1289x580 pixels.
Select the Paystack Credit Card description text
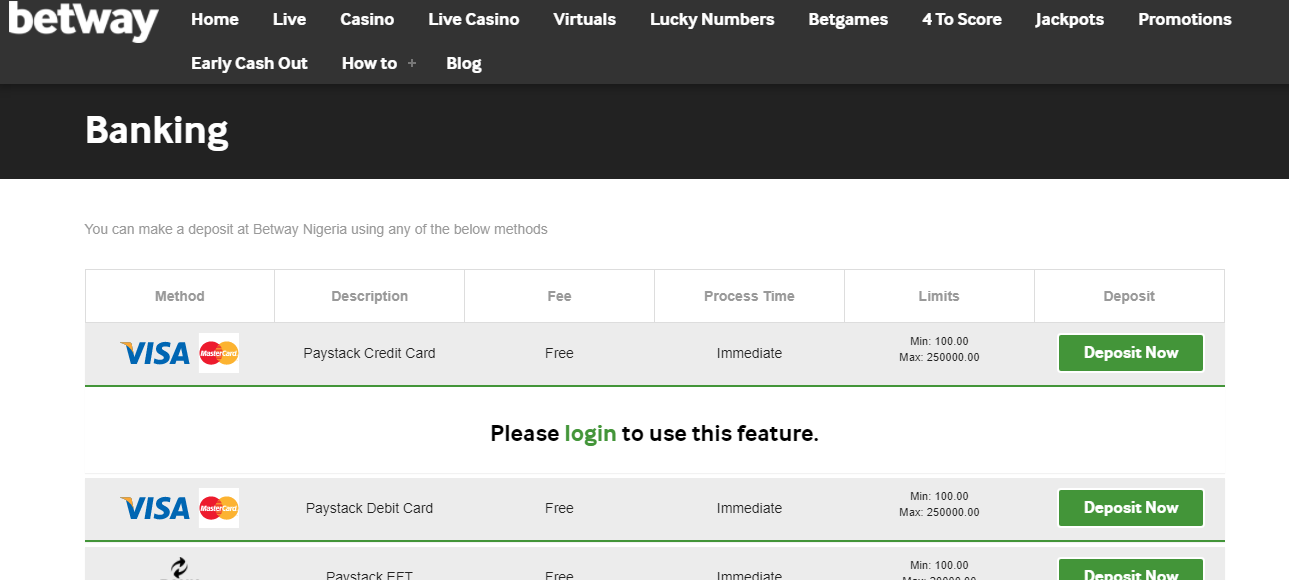coord(370,353)
